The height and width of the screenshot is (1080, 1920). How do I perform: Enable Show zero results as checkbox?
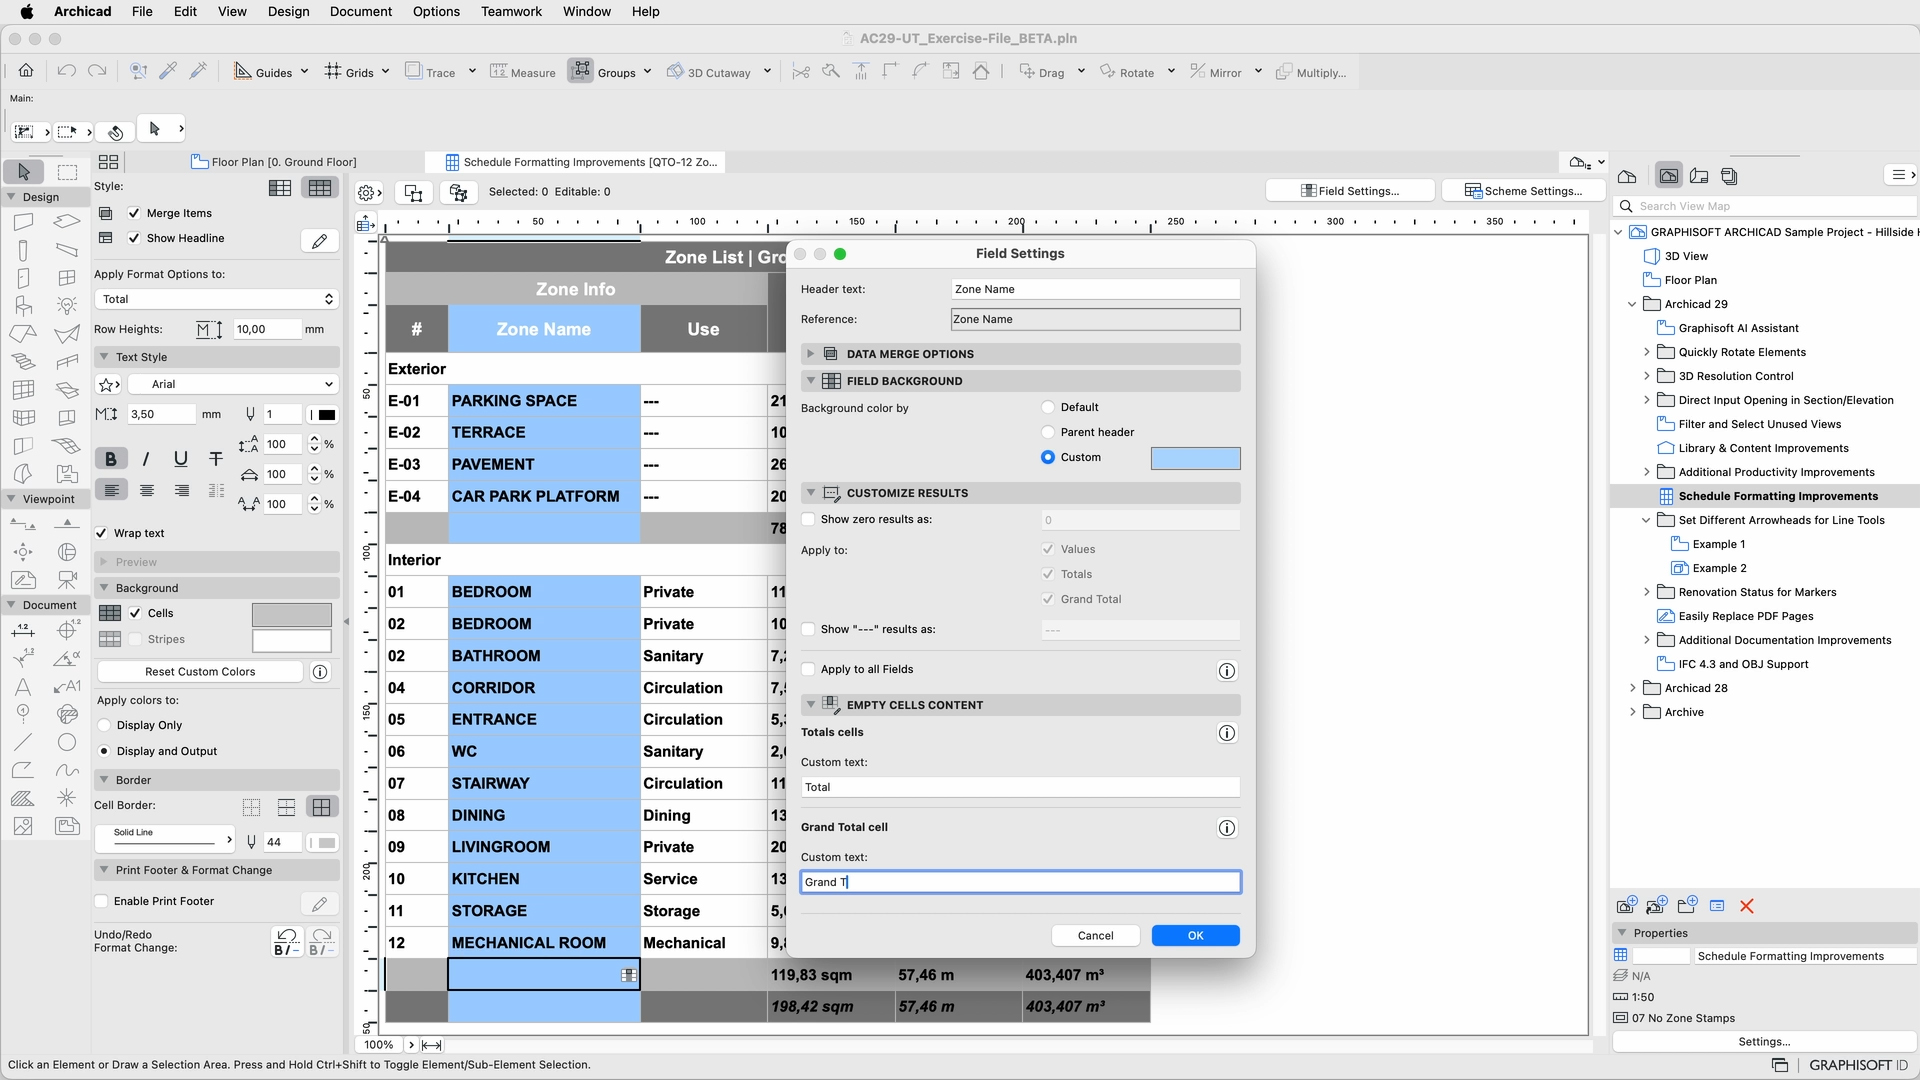[x=809, y=519]
